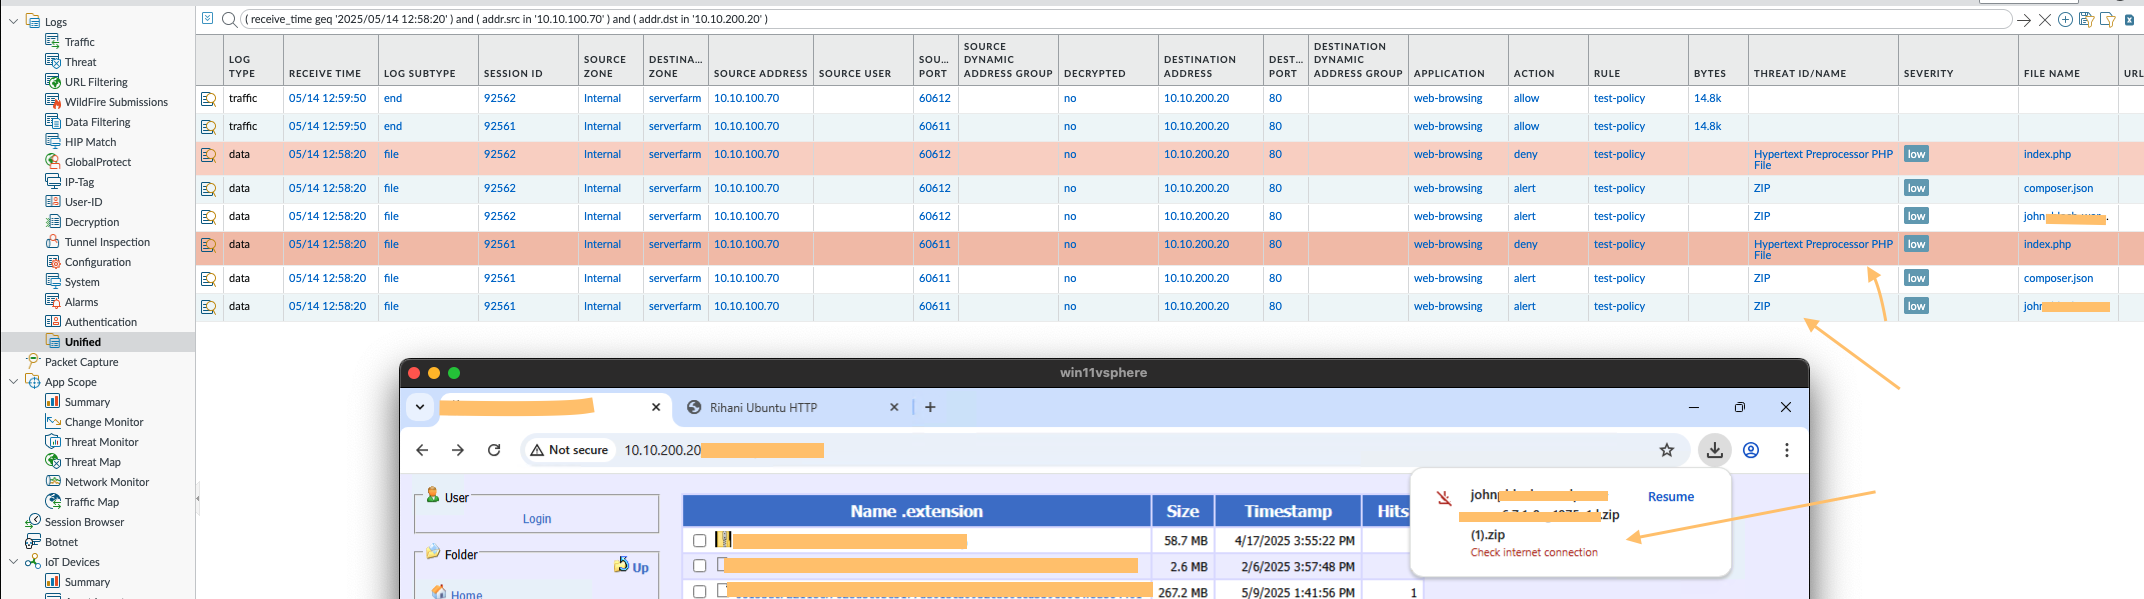The width and height of the screenshot is (2144, 599).
Task: Open details icon for the first traffic row
Action: [208, 99]
